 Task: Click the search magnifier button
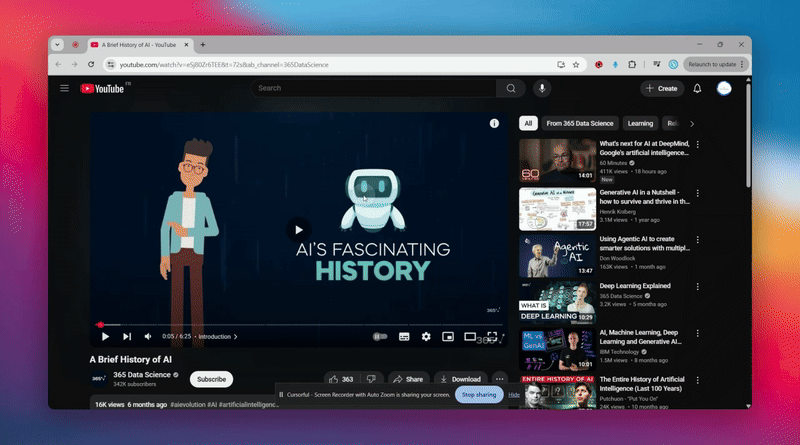click(x=511, y=88)
